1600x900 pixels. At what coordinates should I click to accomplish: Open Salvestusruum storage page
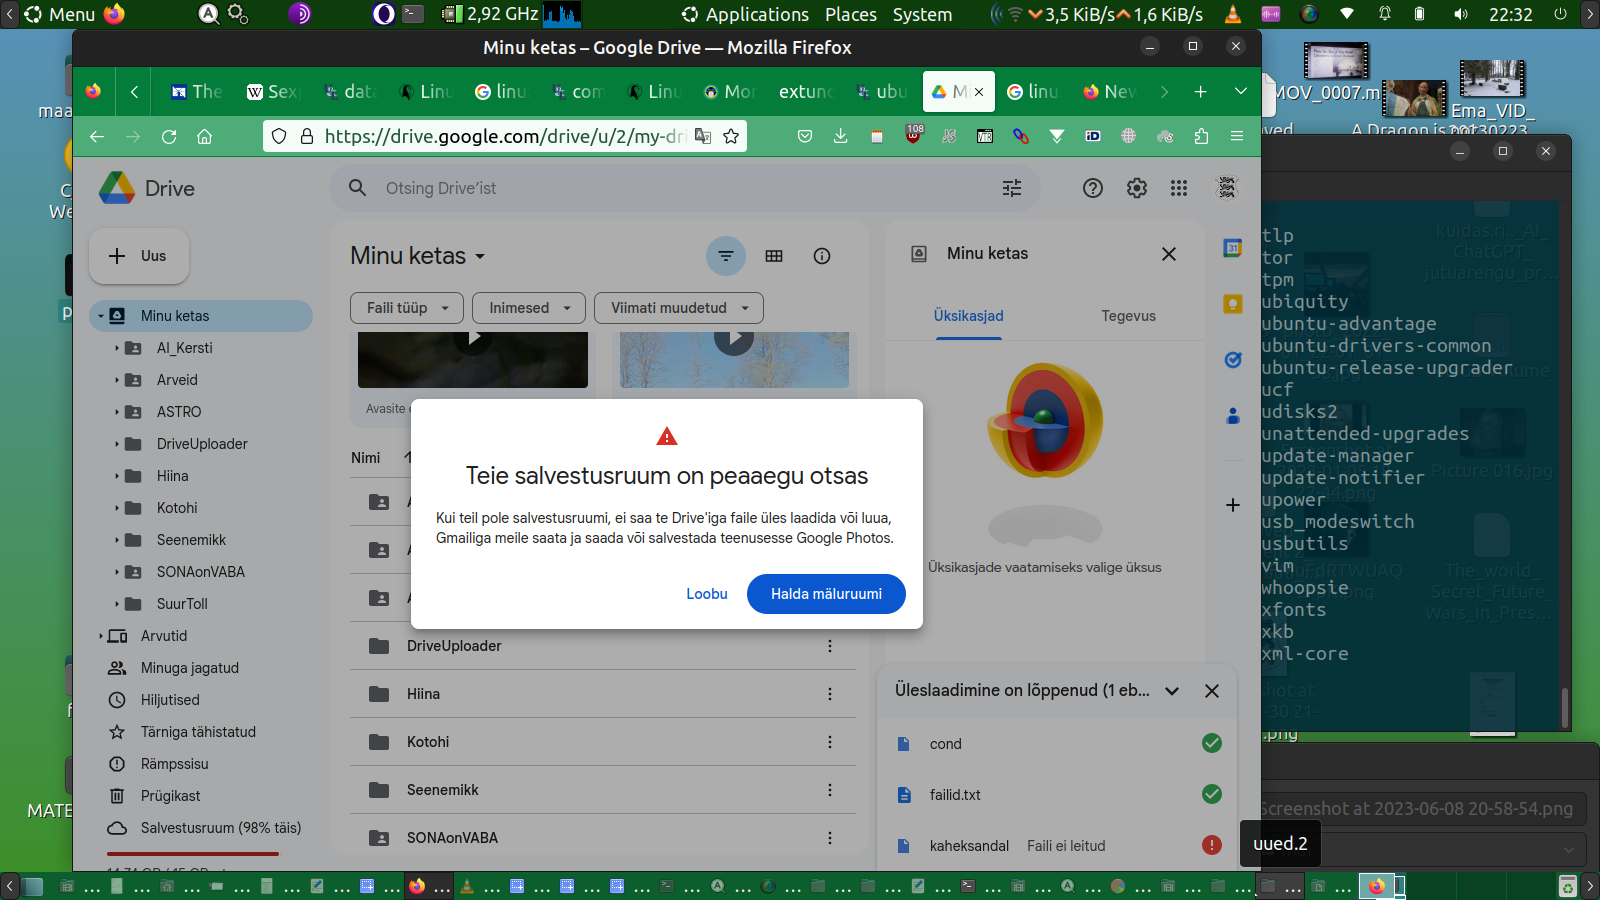click(220, 828)
